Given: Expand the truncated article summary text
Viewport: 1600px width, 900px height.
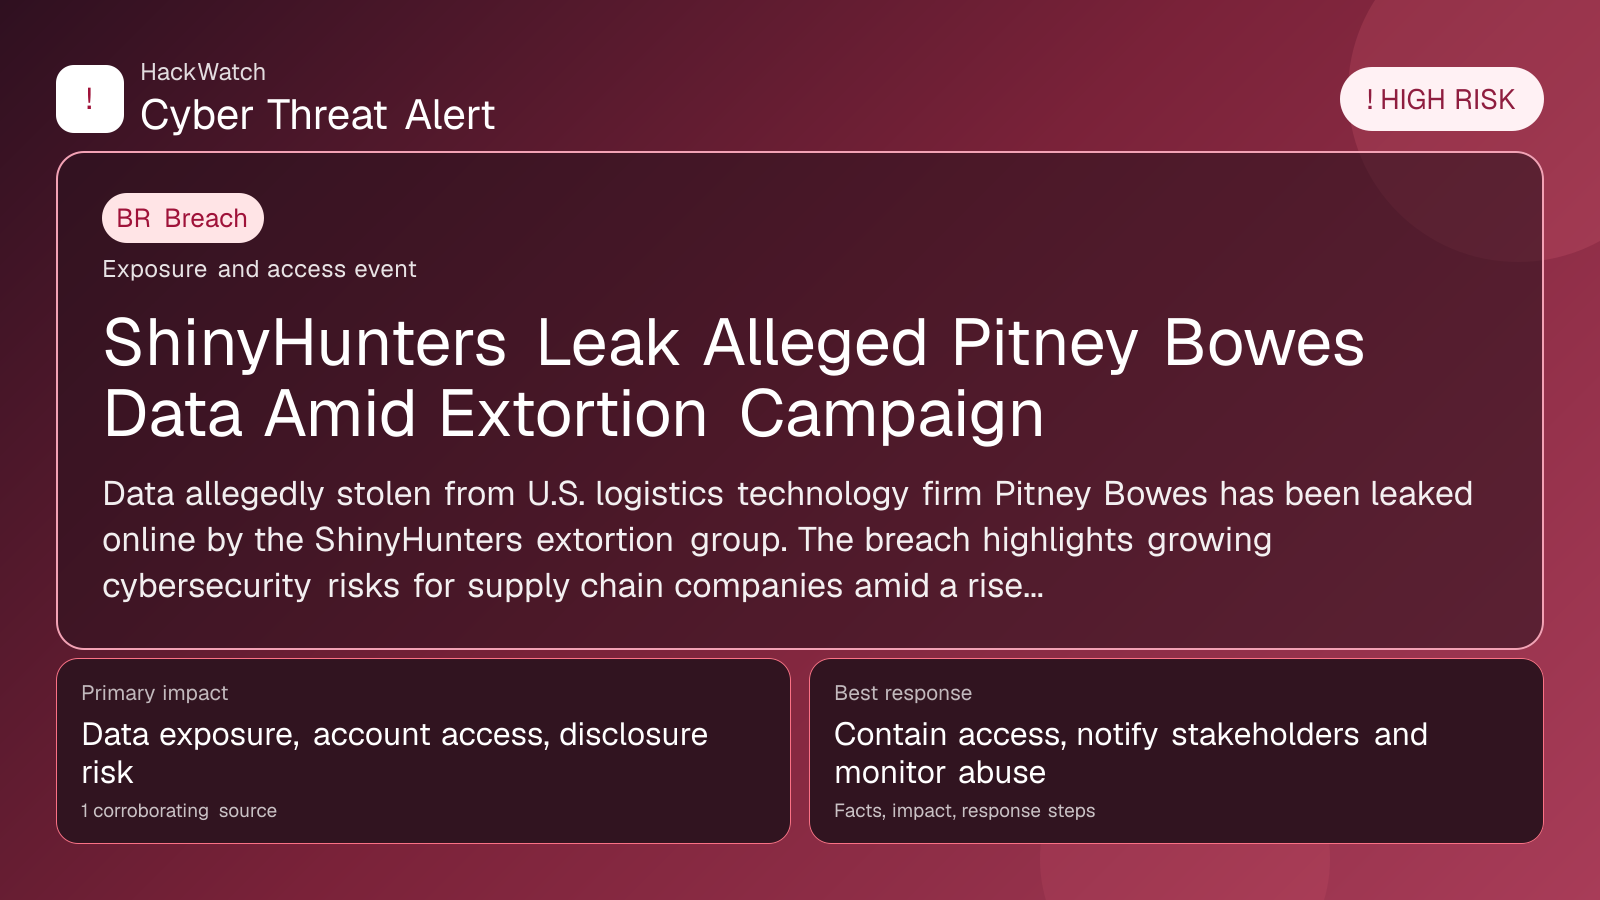Looking at the screenshot, I should [786, 539].
